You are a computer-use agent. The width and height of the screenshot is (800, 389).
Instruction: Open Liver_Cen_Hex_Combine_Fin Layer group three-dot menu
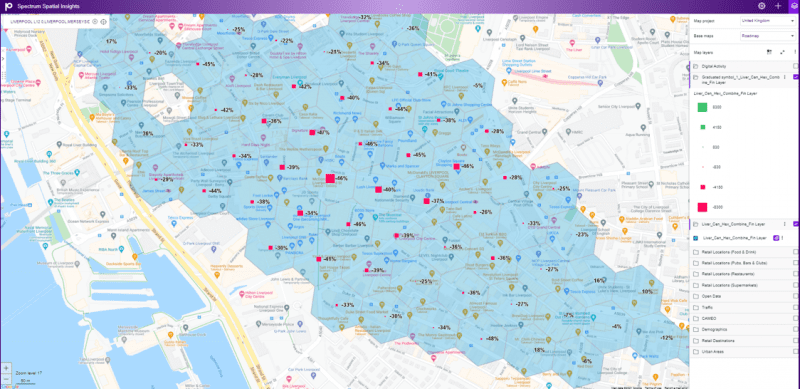tap(785, 224)
